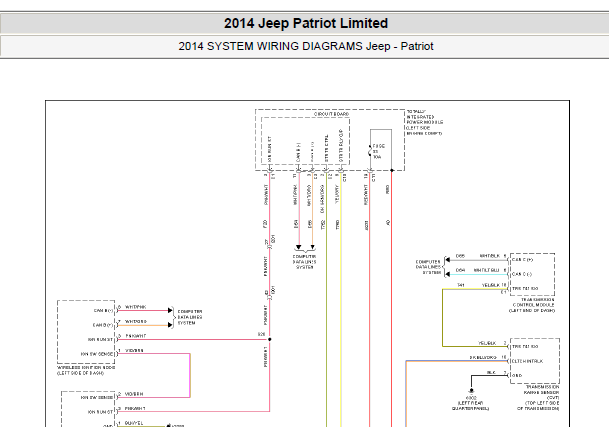Screen dimensions: 609x427
Task: Click the 'D64' circuit code
Action: (x=460, y=270)
